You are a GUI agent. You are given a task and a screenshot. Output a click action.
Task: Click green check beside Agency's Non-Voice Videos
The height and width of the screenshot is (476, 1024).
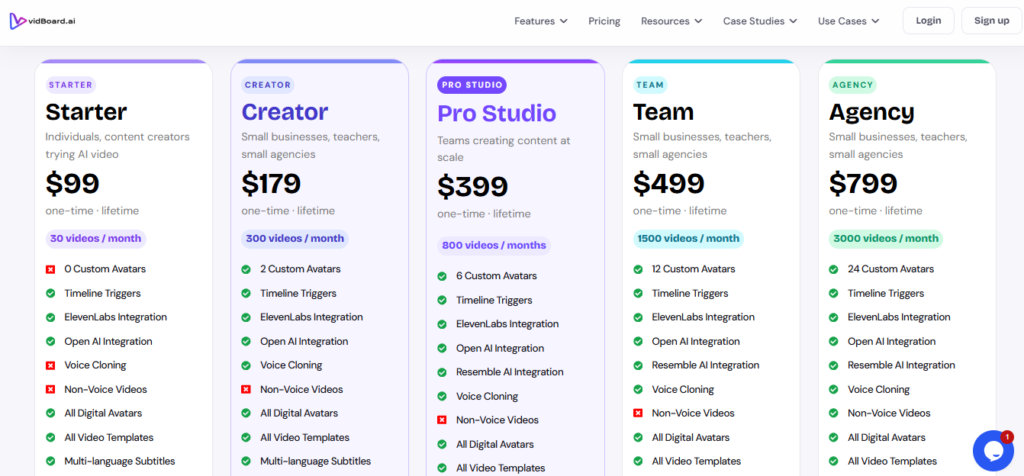click(x=834, y=413)
